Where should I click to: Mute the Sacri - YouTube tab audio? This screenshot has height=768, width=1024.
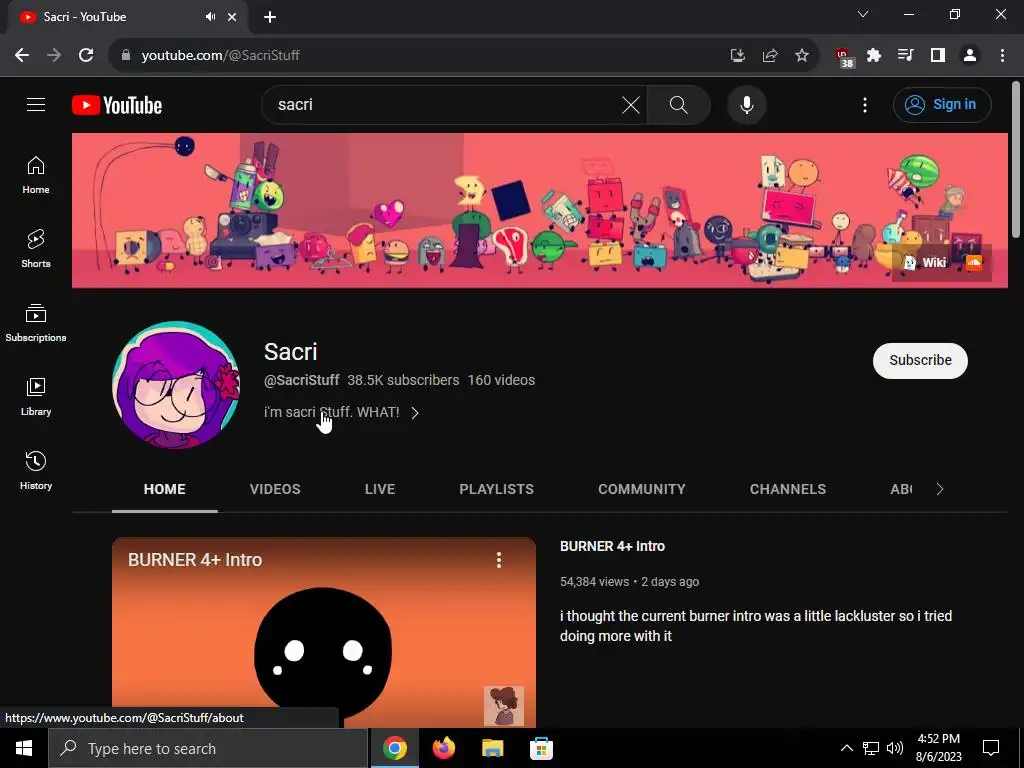pyautogui.click(x=210, y=17)
